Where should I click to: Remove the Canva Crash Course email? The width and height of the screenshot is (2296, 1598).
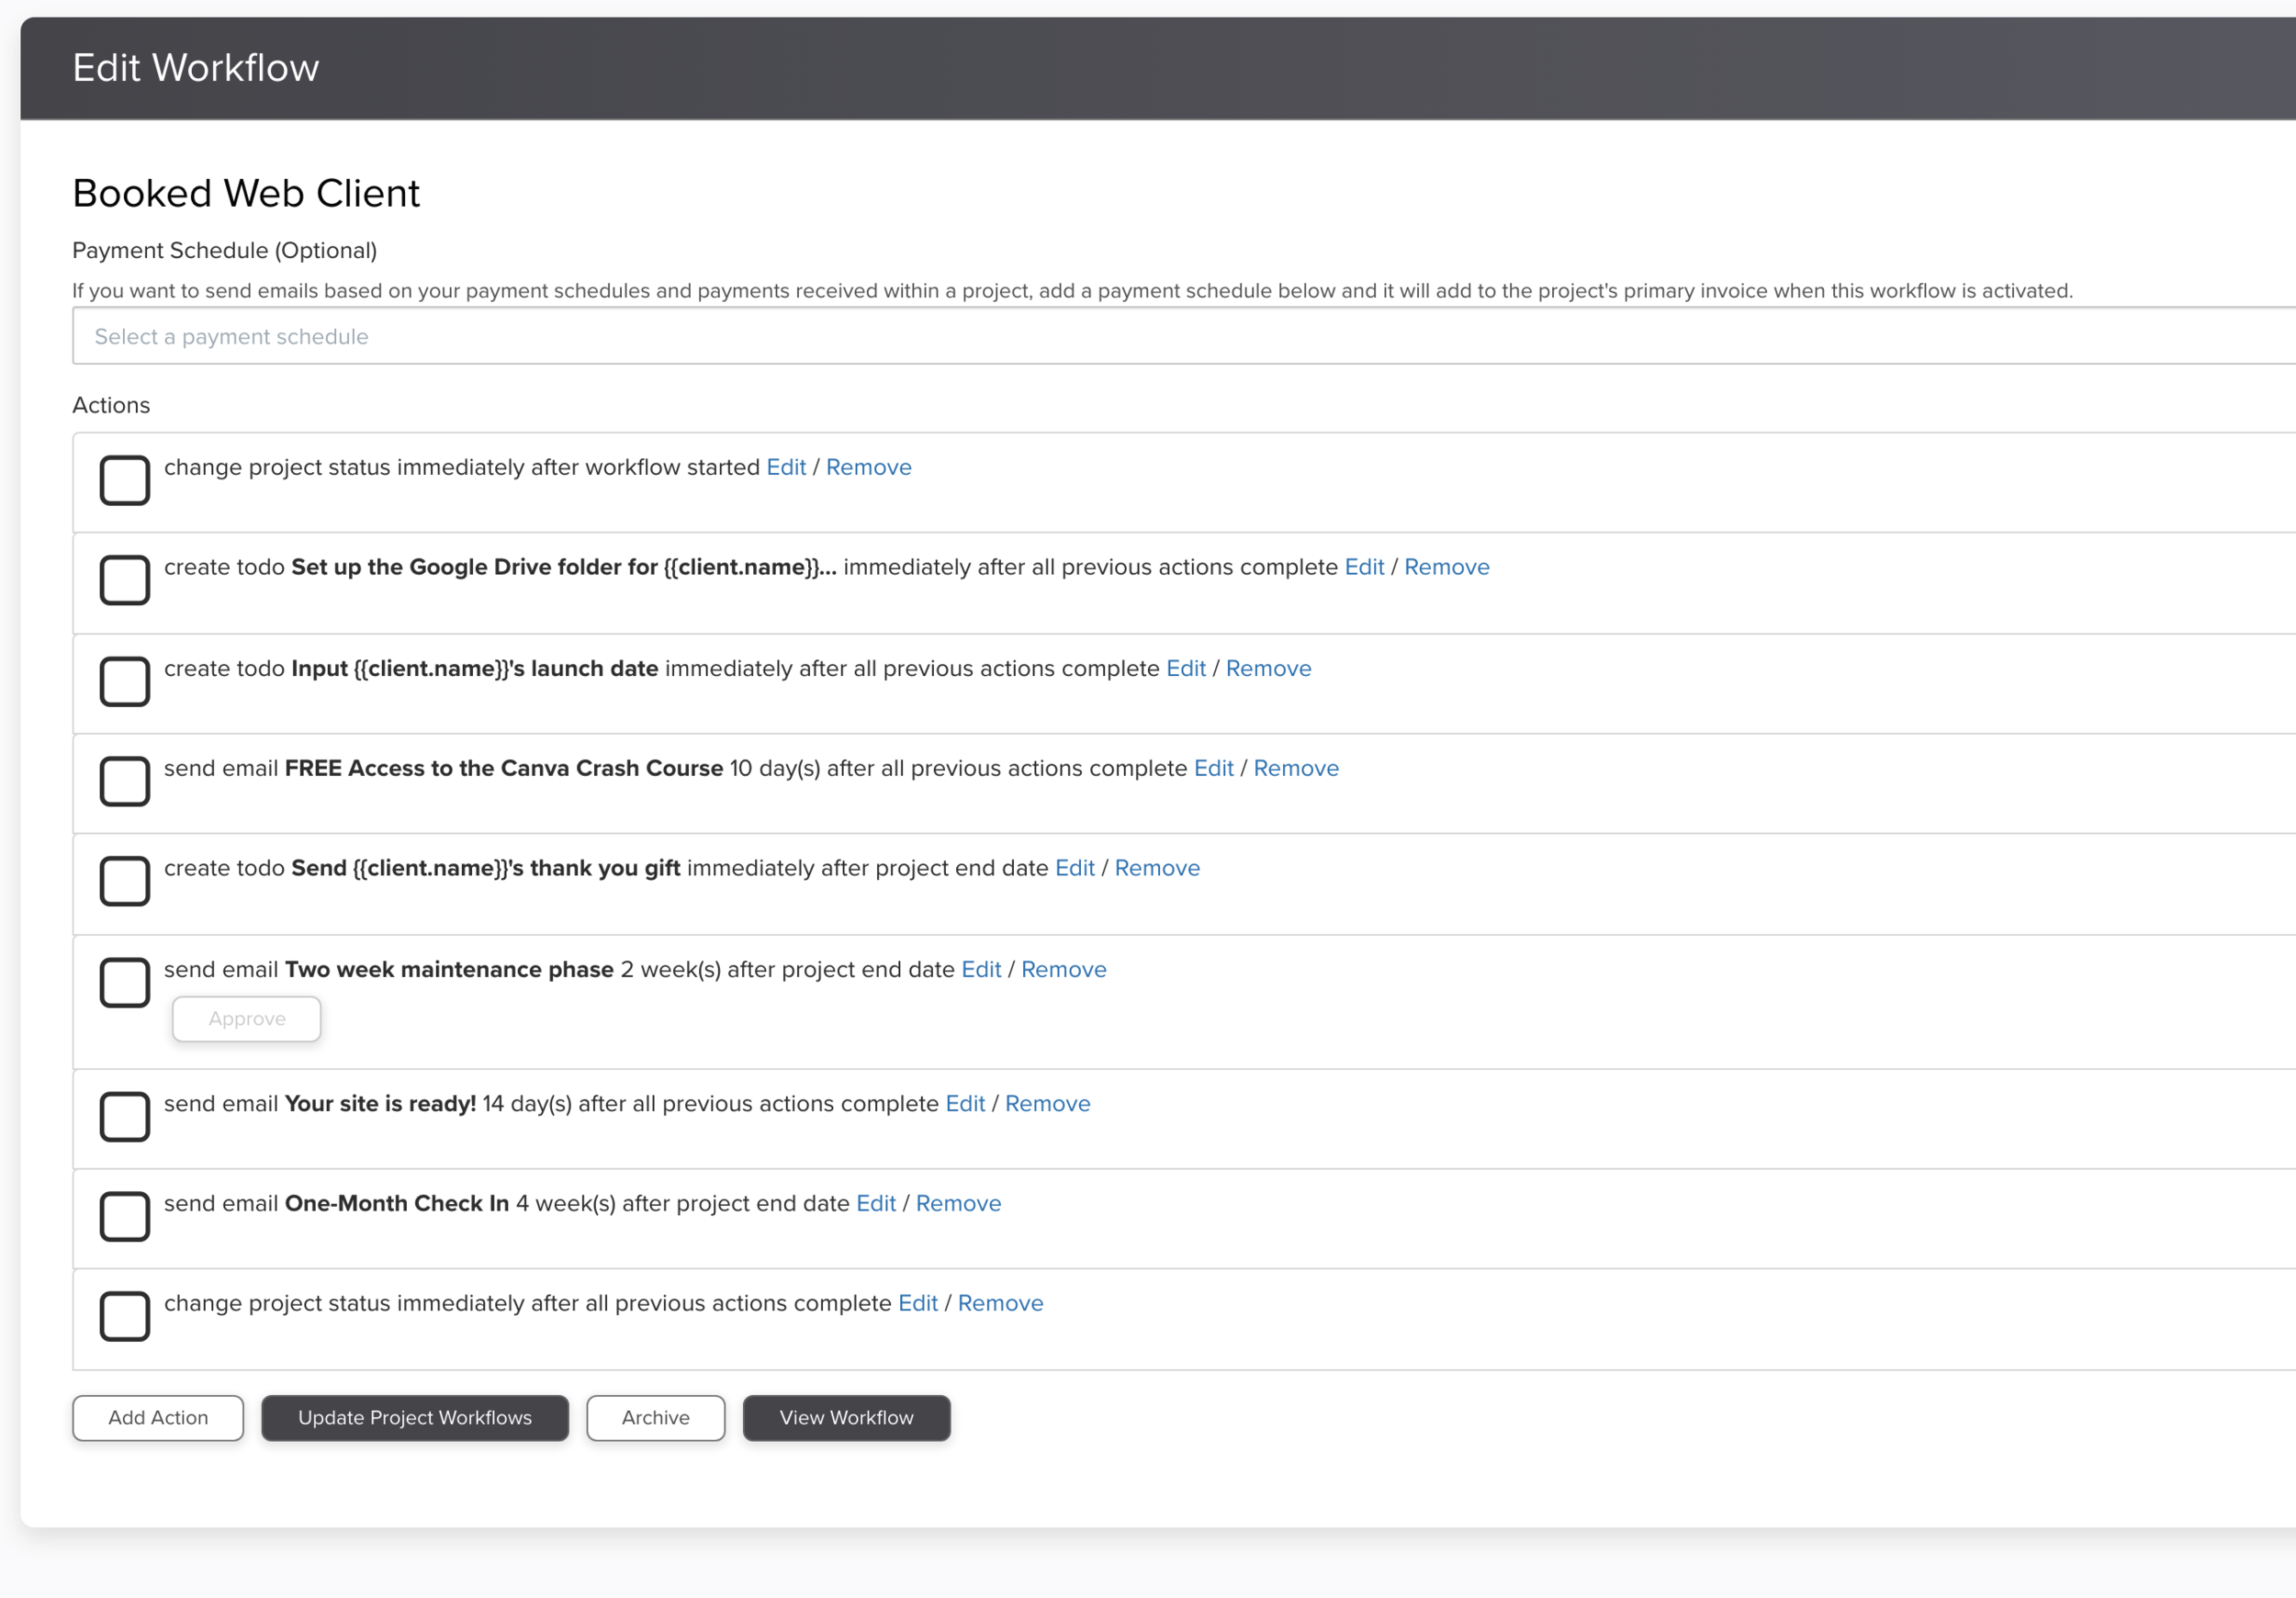pos(1296,768)
